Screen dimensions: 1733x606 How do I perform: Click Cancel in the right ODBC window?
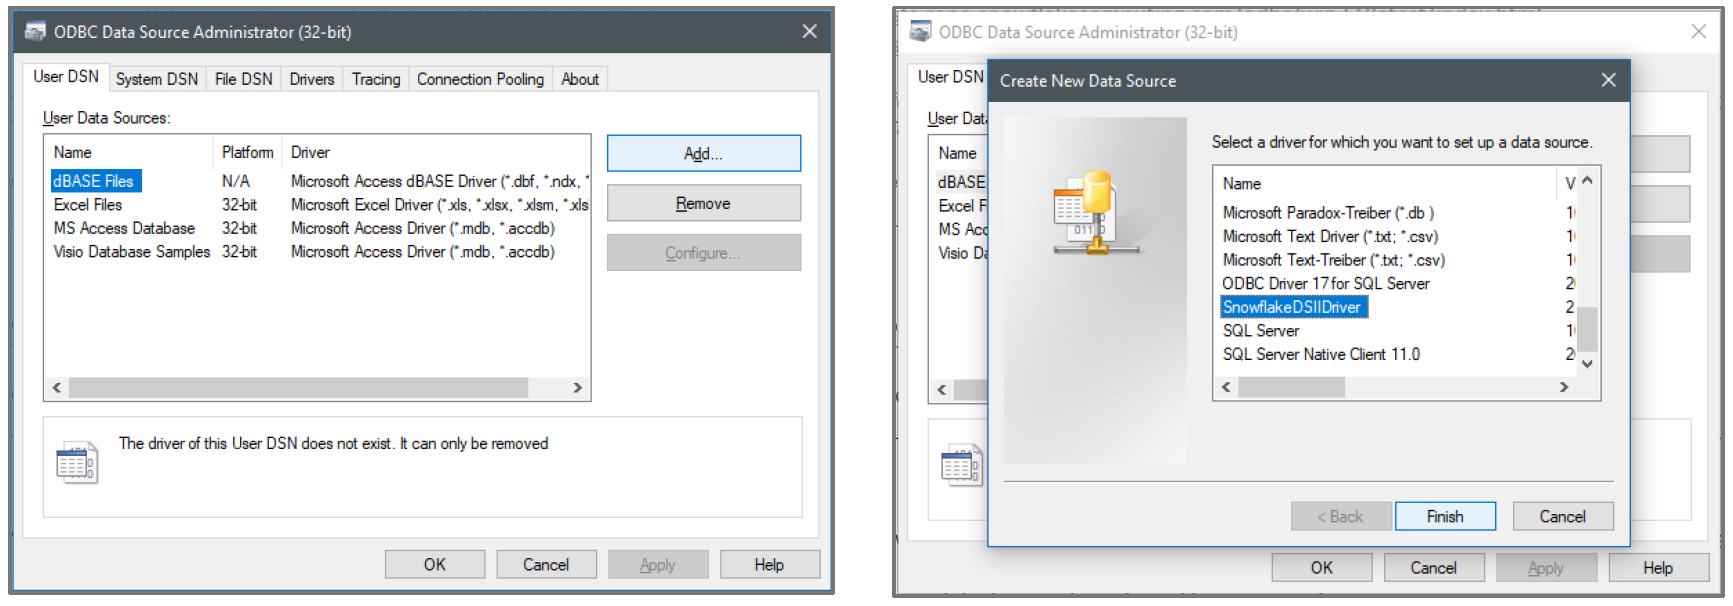coord(1433,567)
